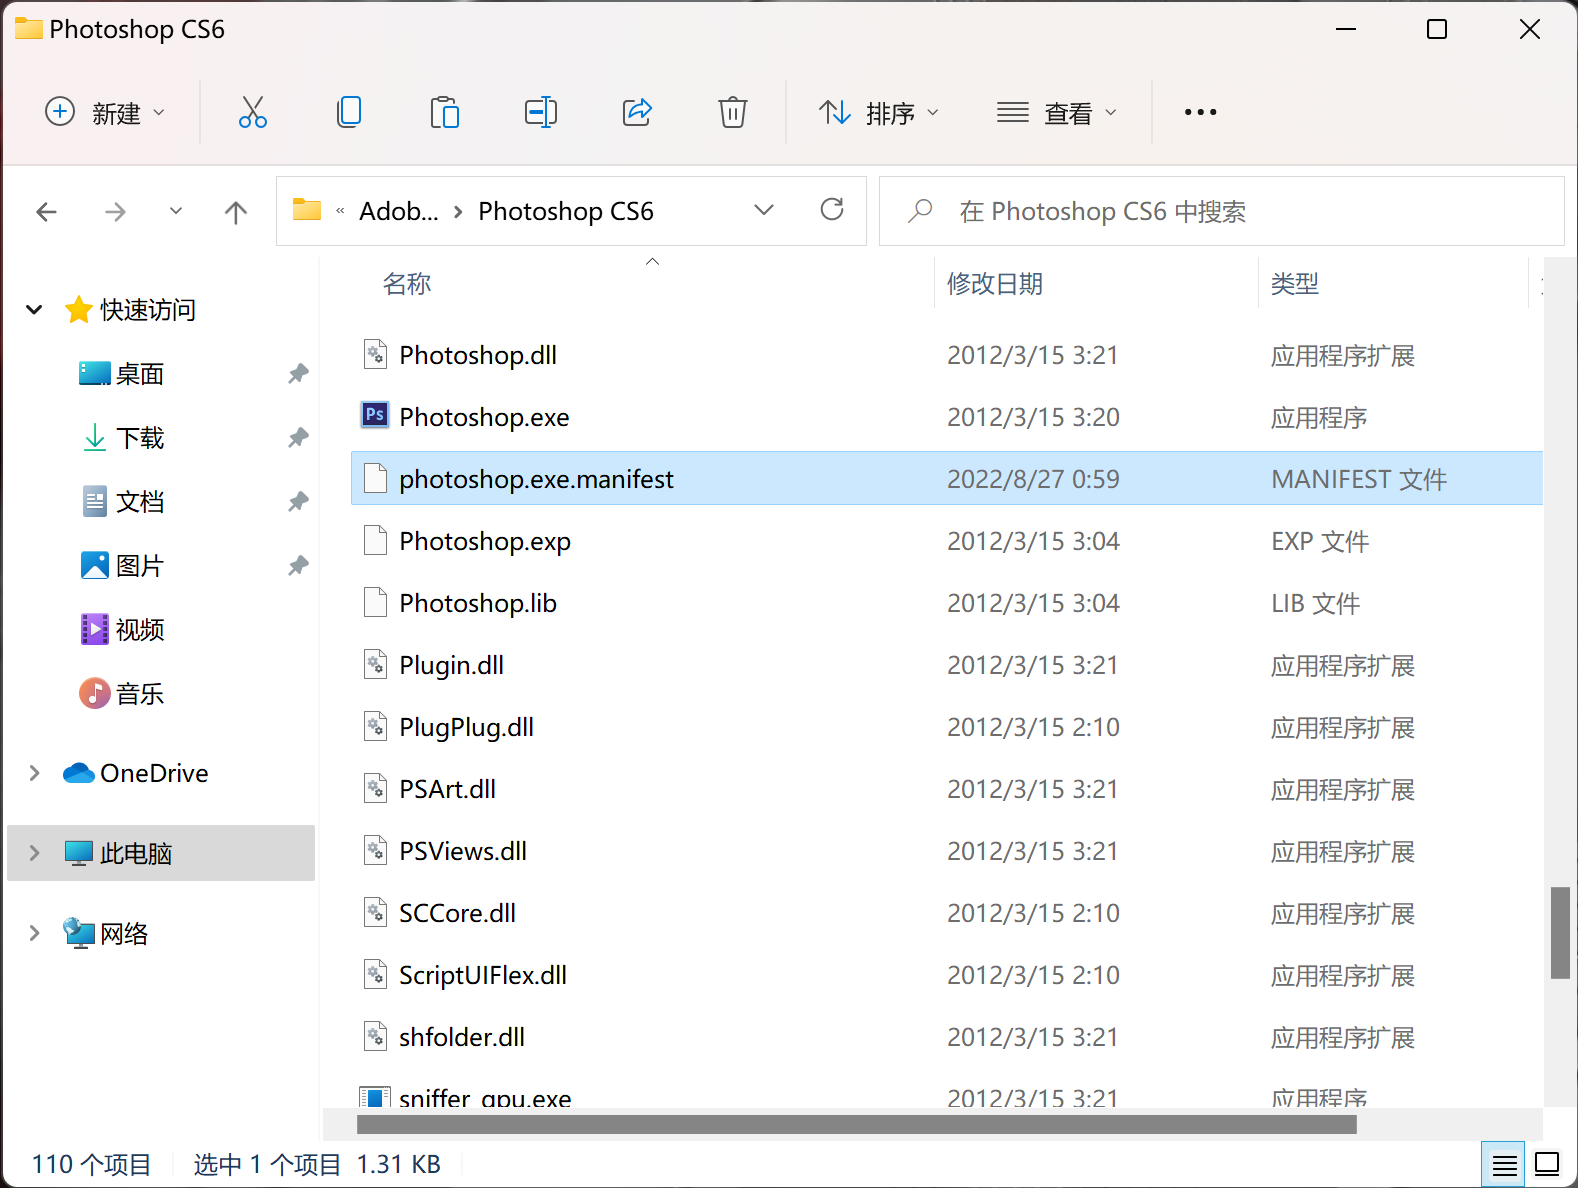This screenshot has width=1578, height=1188.
Task: Click the search box in Photoshop CS6
Action: click(1221, 211)
